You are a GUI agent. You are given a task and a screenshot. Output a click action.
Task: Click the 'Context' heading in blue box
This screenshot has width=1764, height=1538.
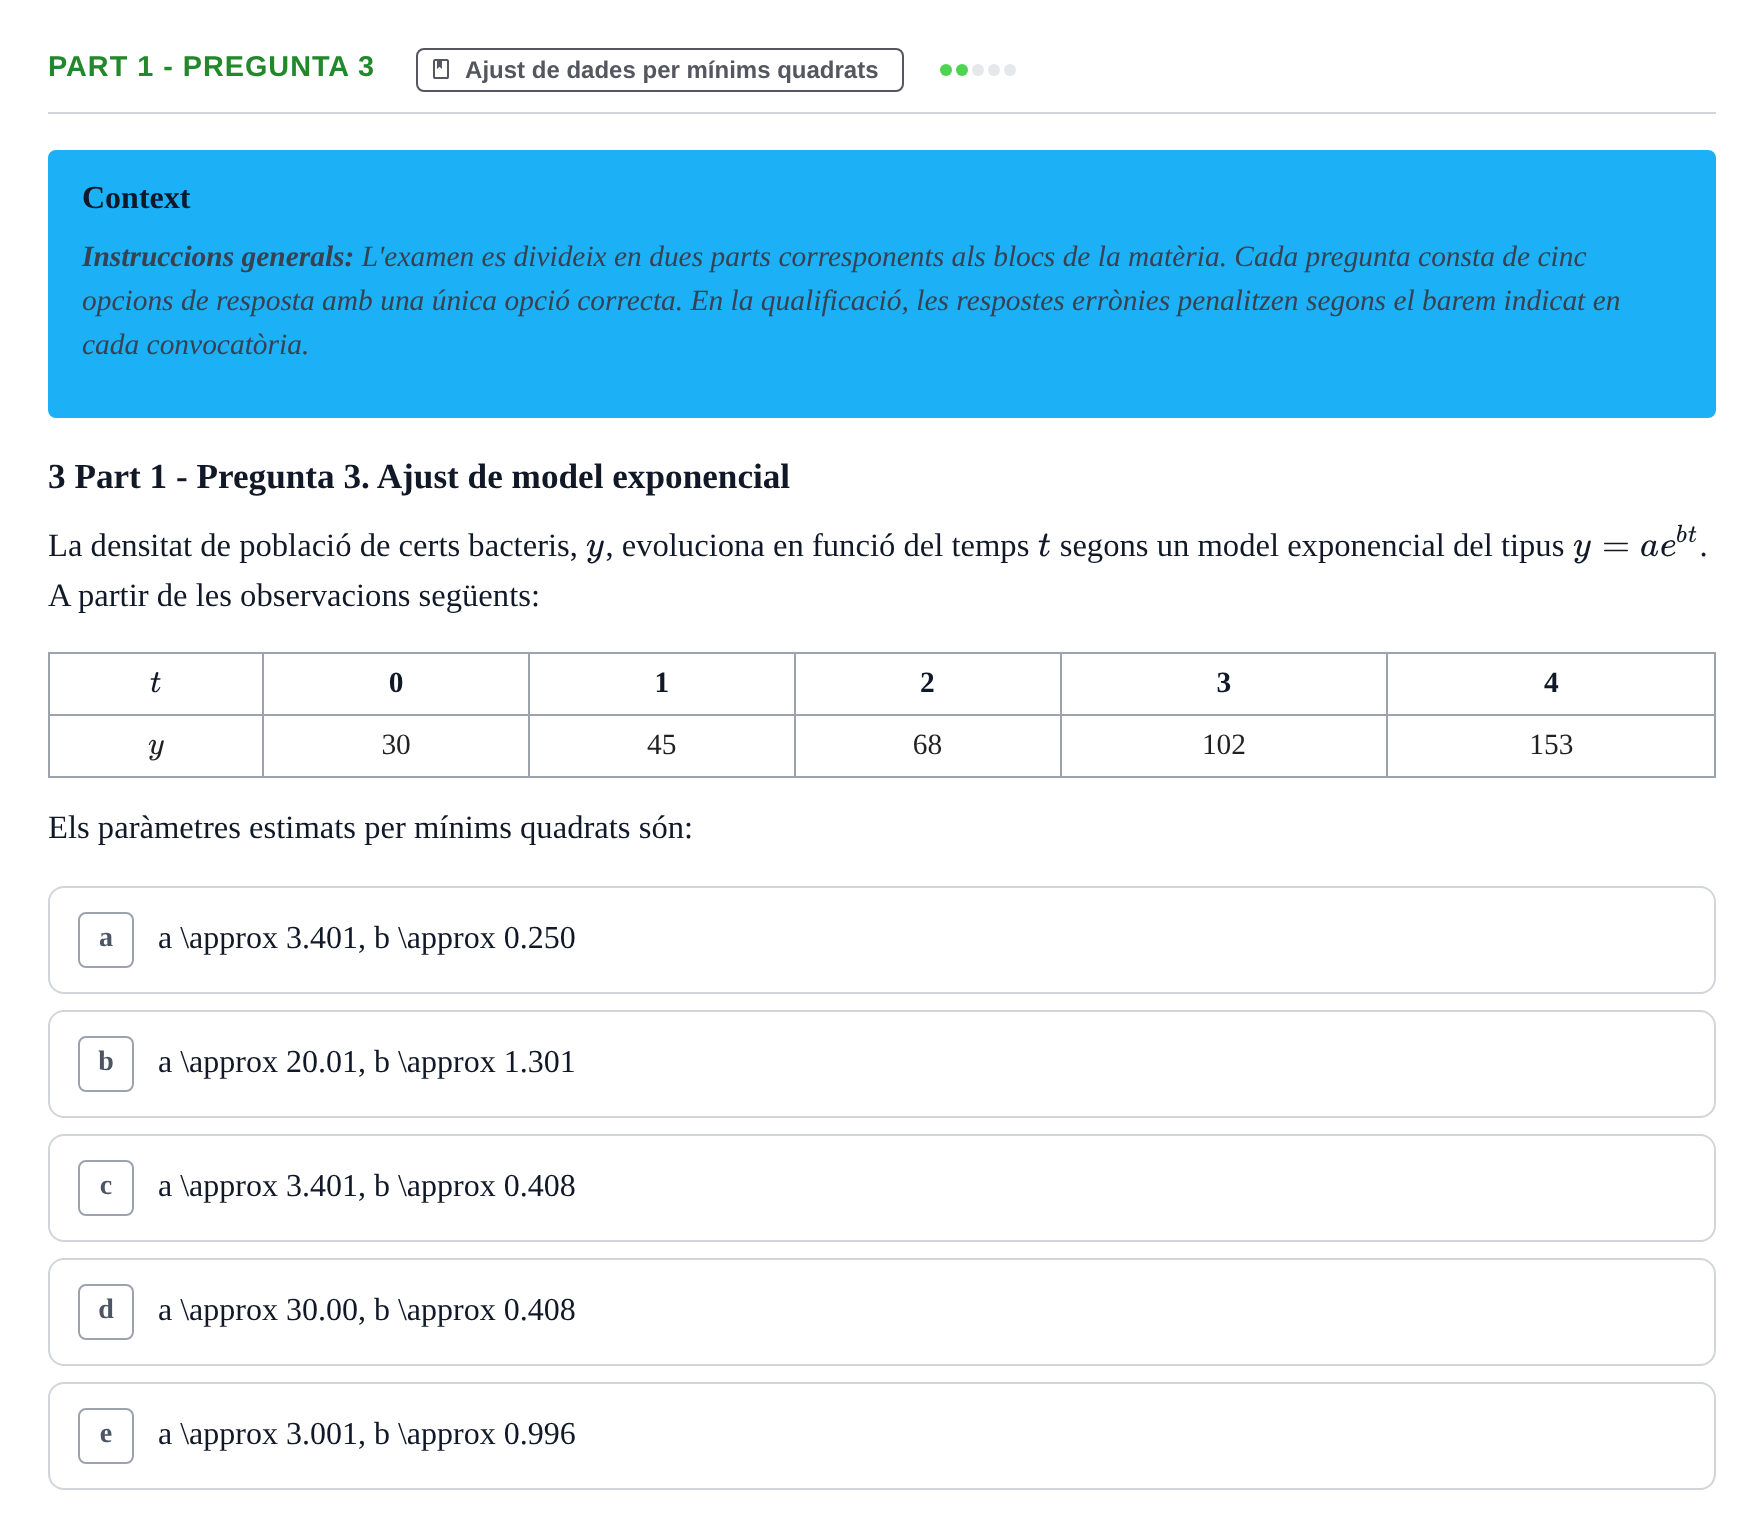point(136,198)
